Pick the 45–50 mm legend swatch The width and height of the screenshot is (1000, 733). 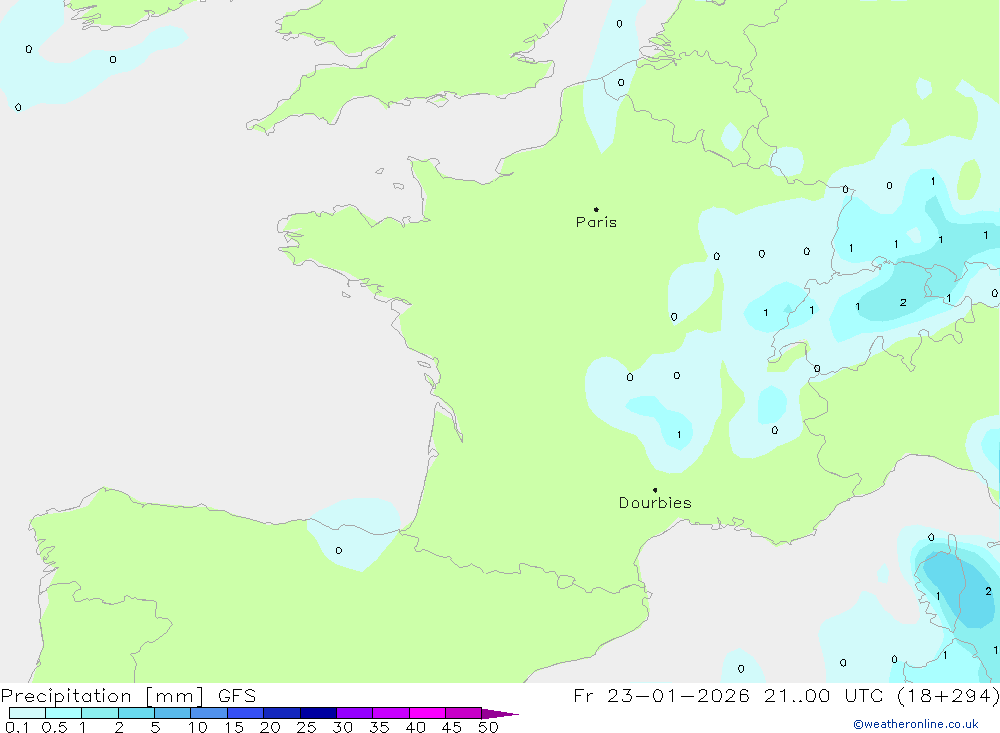coord(464,713)
